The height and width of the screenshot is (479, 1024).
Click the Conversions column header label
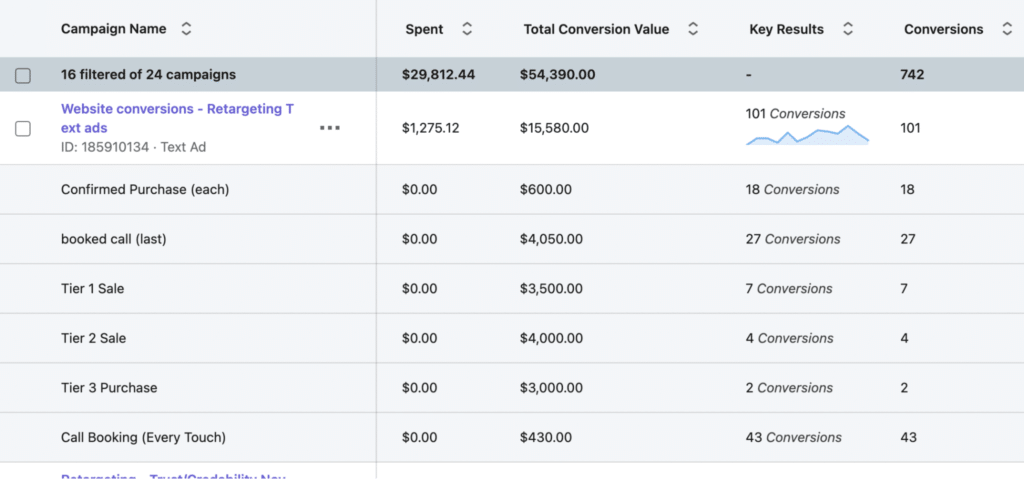(944, 29)
